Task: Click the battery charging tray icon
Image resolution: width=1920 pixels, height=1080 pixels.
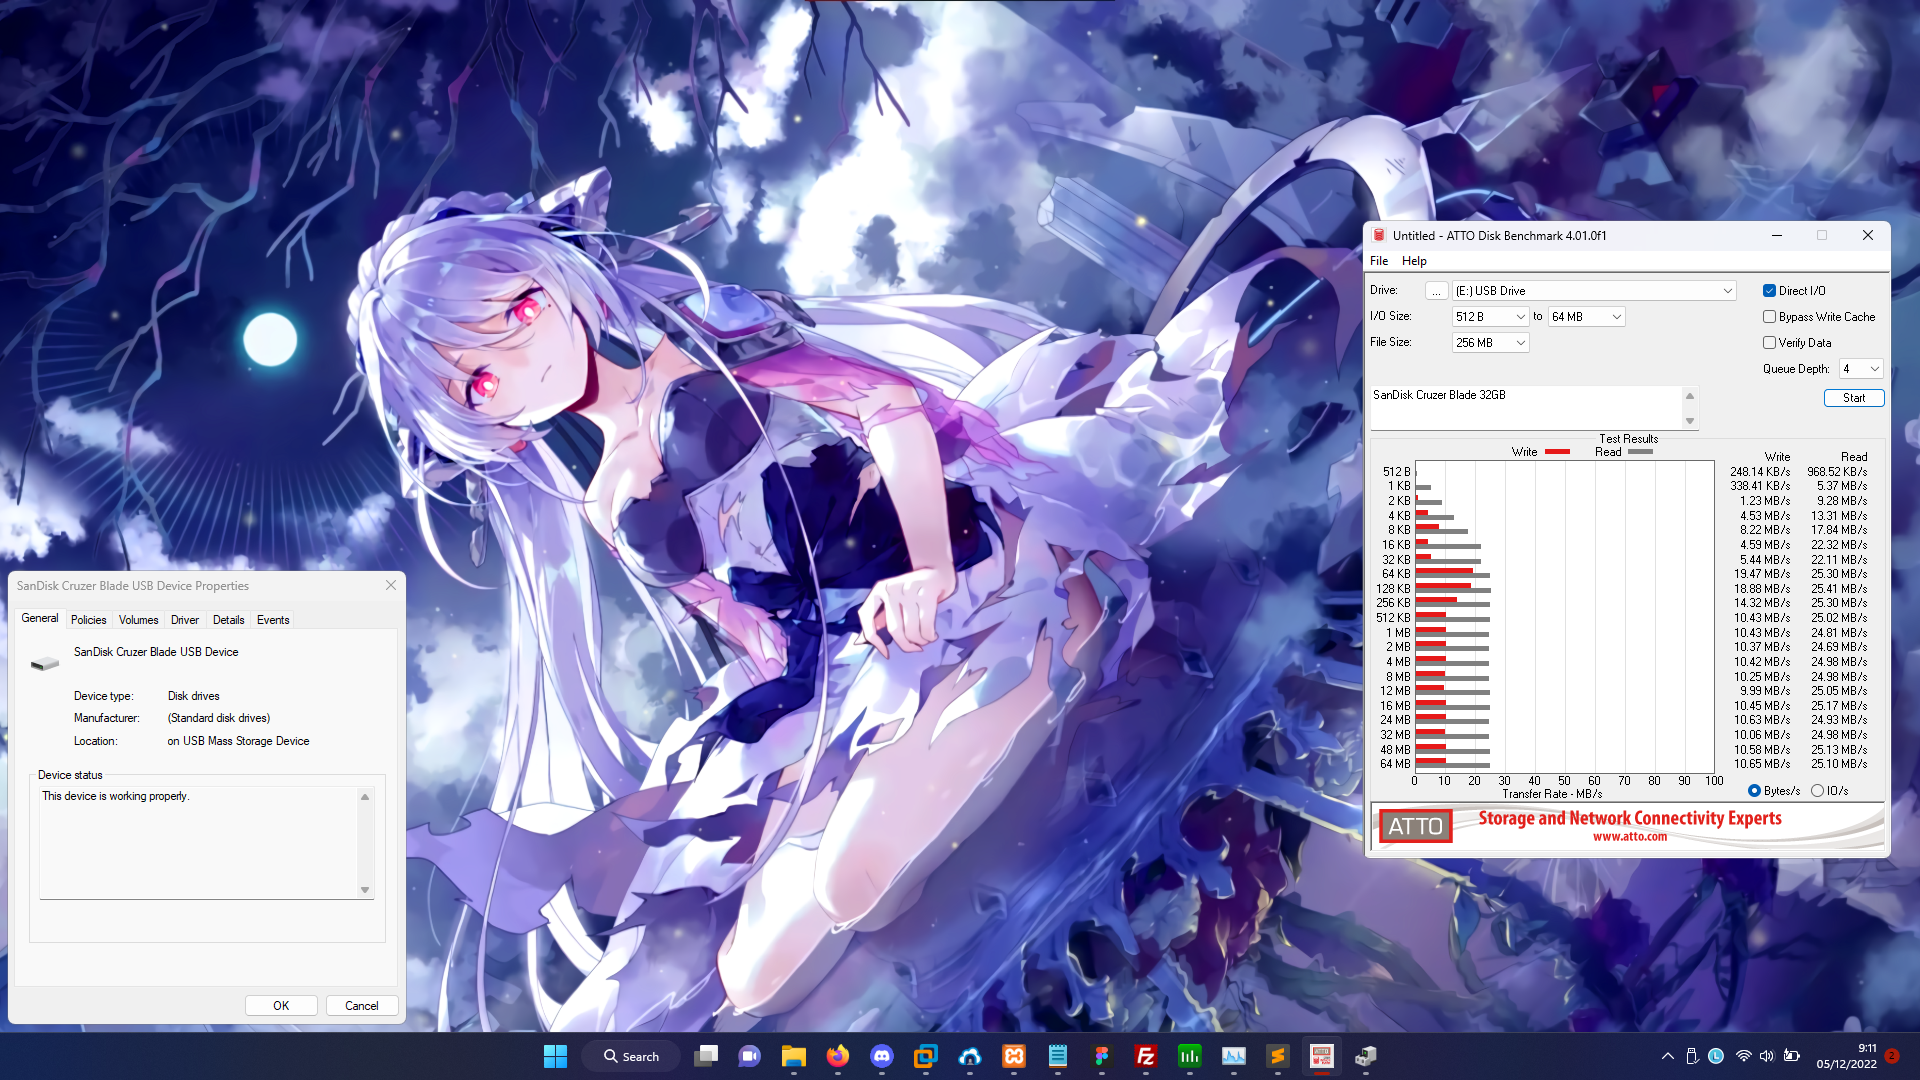Action: coord(1792,1056)
